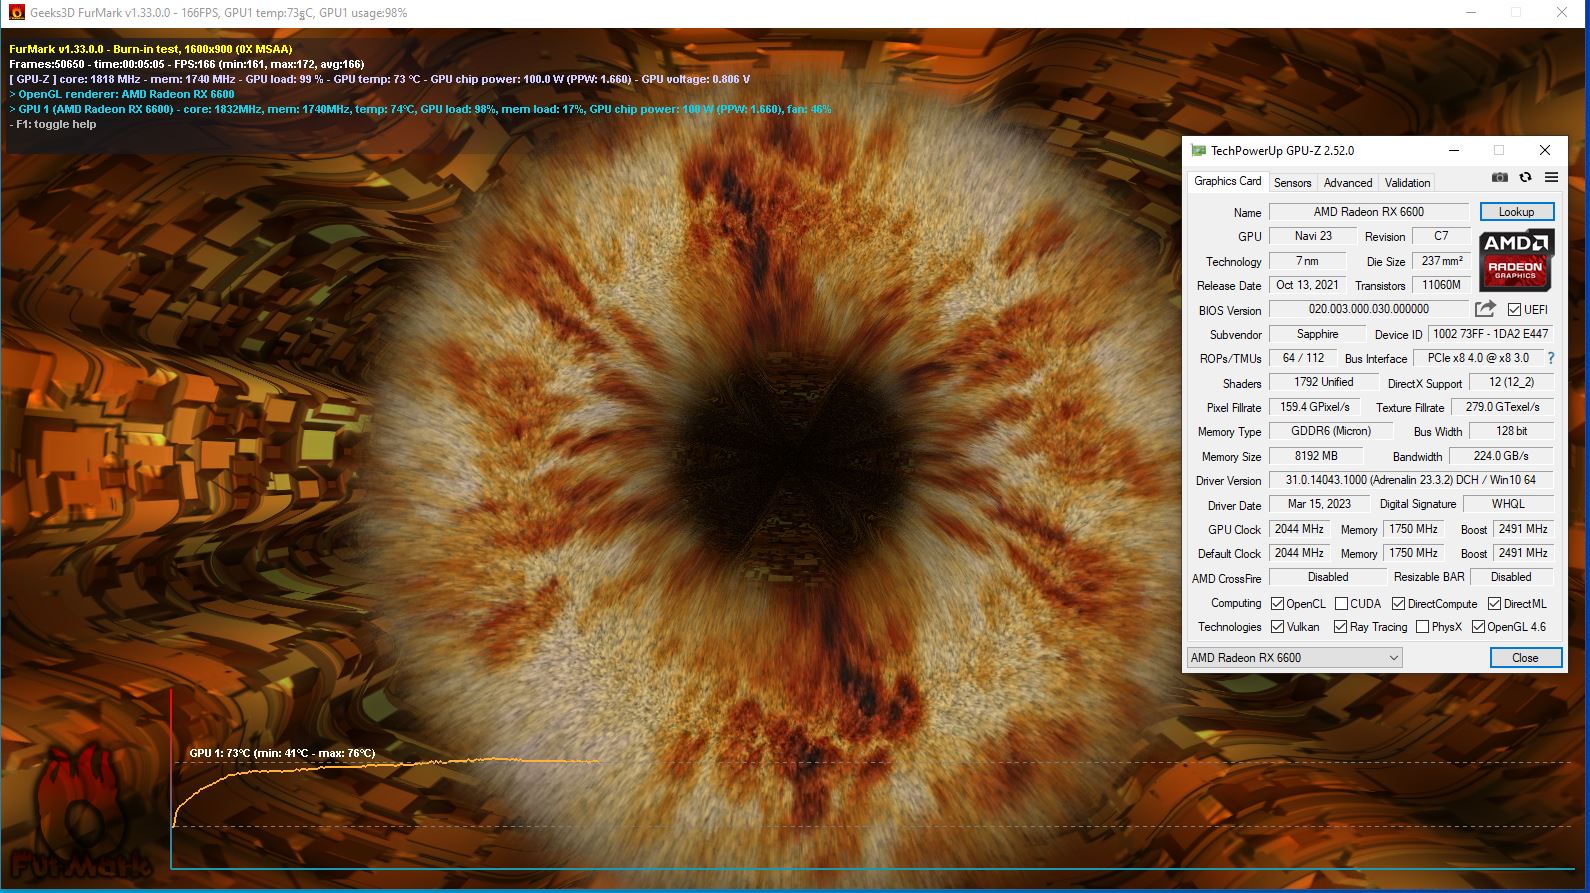The width and height of the screenshot is (1590, 893).
Task: Toggle the UEFI checkbox
Action: pos(1514,310)
